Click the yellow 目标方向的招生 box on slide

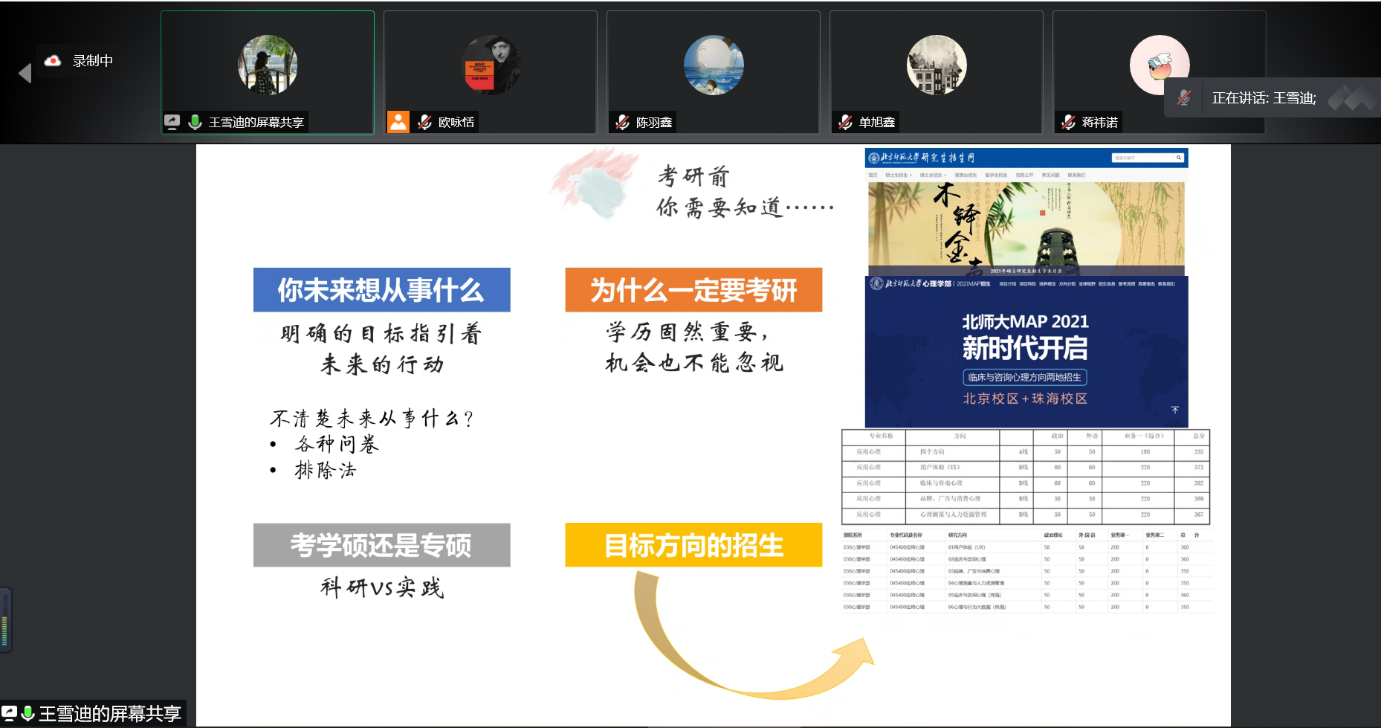(x=693, y=545)
